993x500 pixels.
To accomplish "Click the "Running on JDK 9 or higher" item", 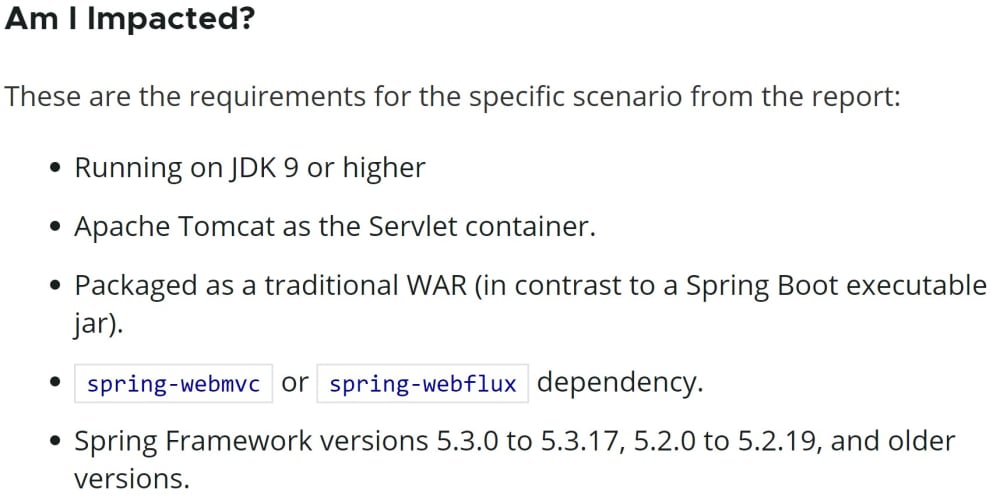I will click(250, 168).
